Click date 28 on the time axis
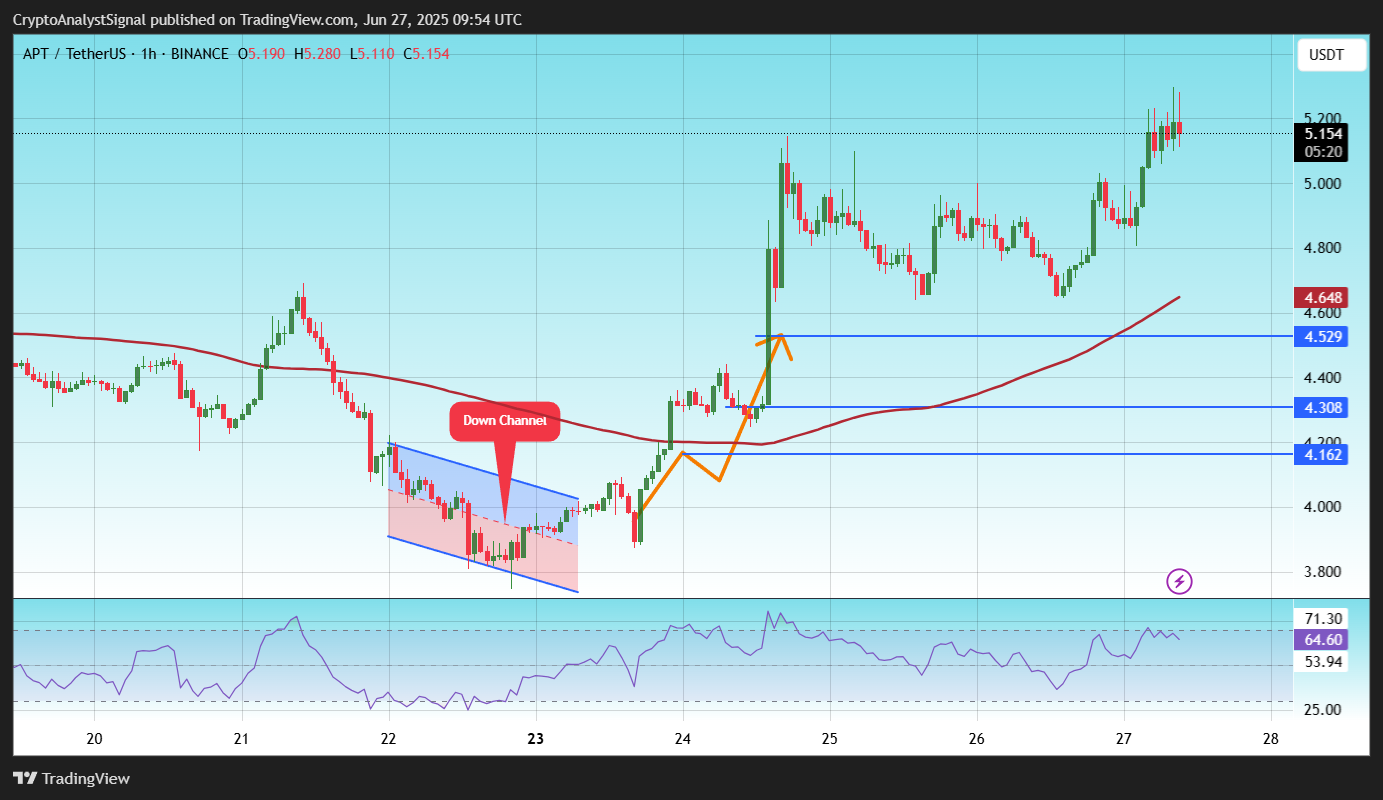Viewport: 1383px width, 800px height. pyautogui.click(x=1271, y=740)
